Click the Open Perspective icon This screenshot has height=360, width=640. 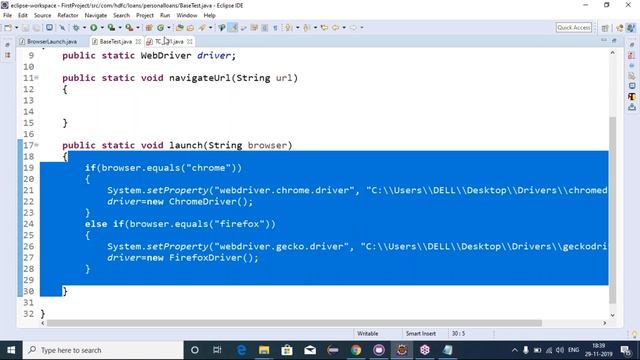pos(605,28)
